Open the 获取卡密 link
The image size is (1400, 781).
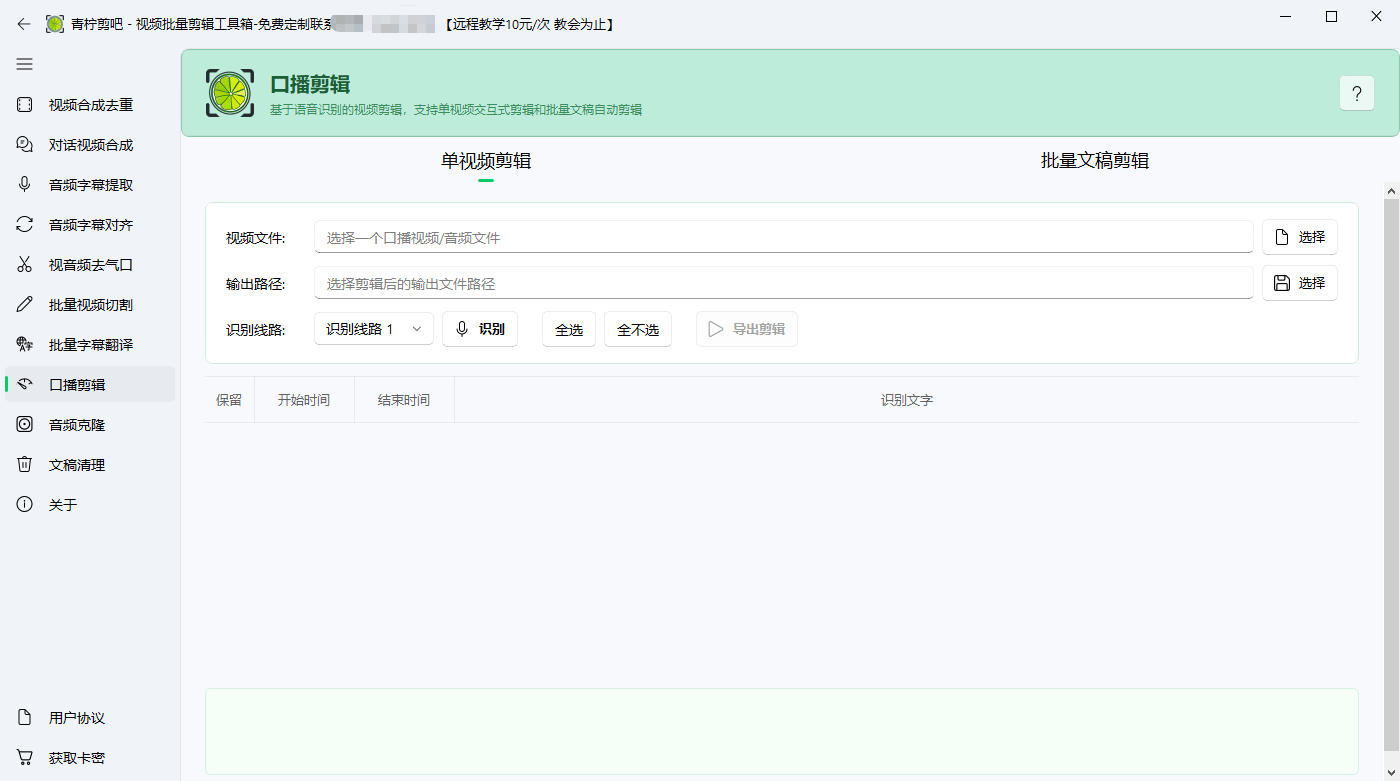[90, 758]
